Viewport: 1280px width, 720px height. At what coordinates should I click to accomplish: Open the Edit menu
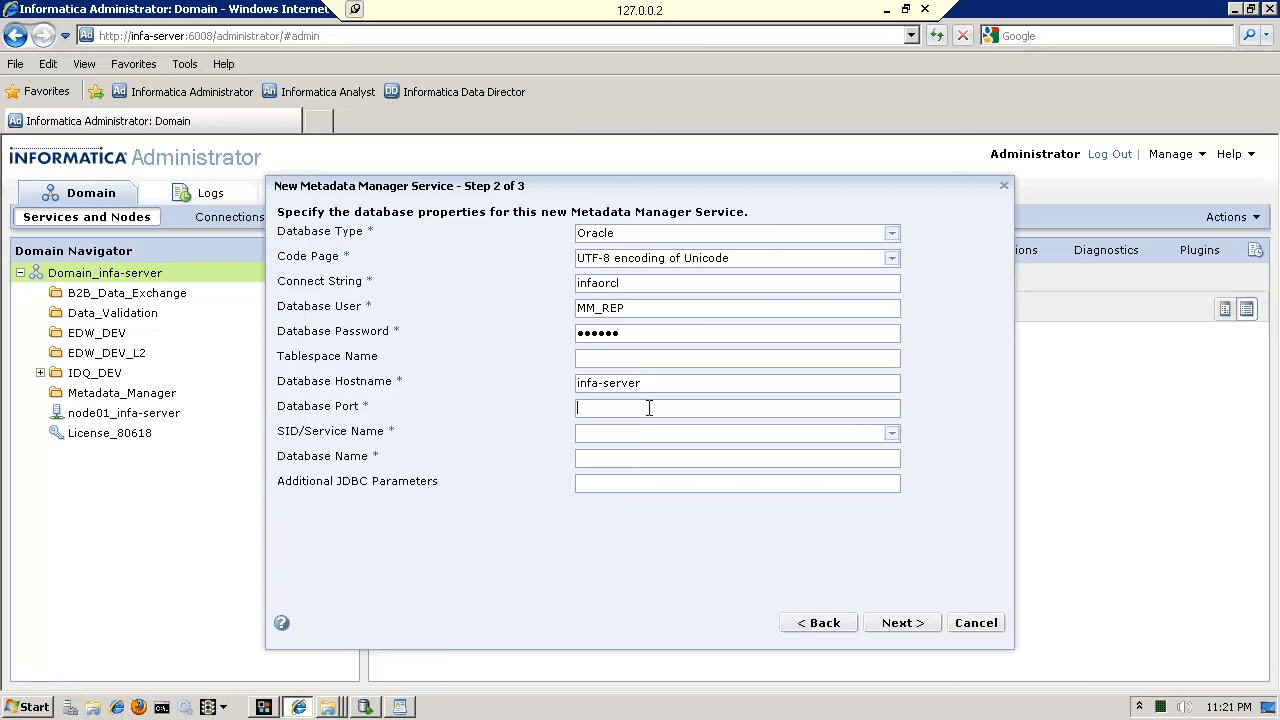click(48, 64)
